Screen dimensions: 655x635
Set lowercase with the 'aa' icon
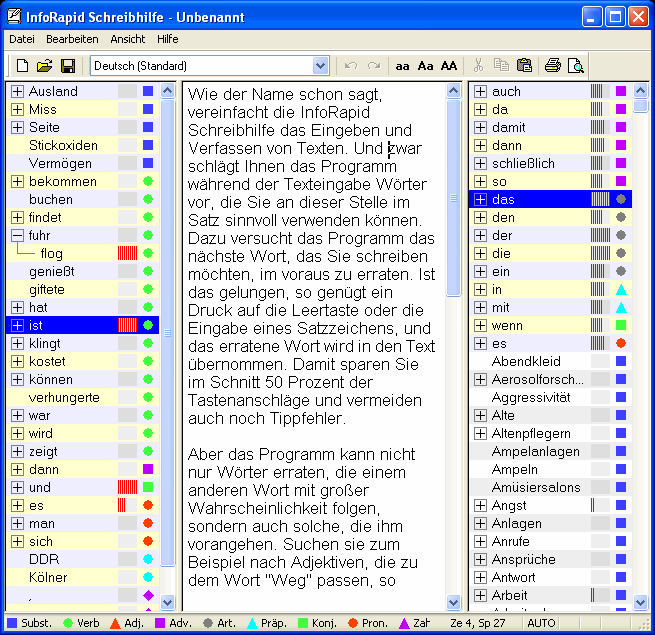point(402,66)
